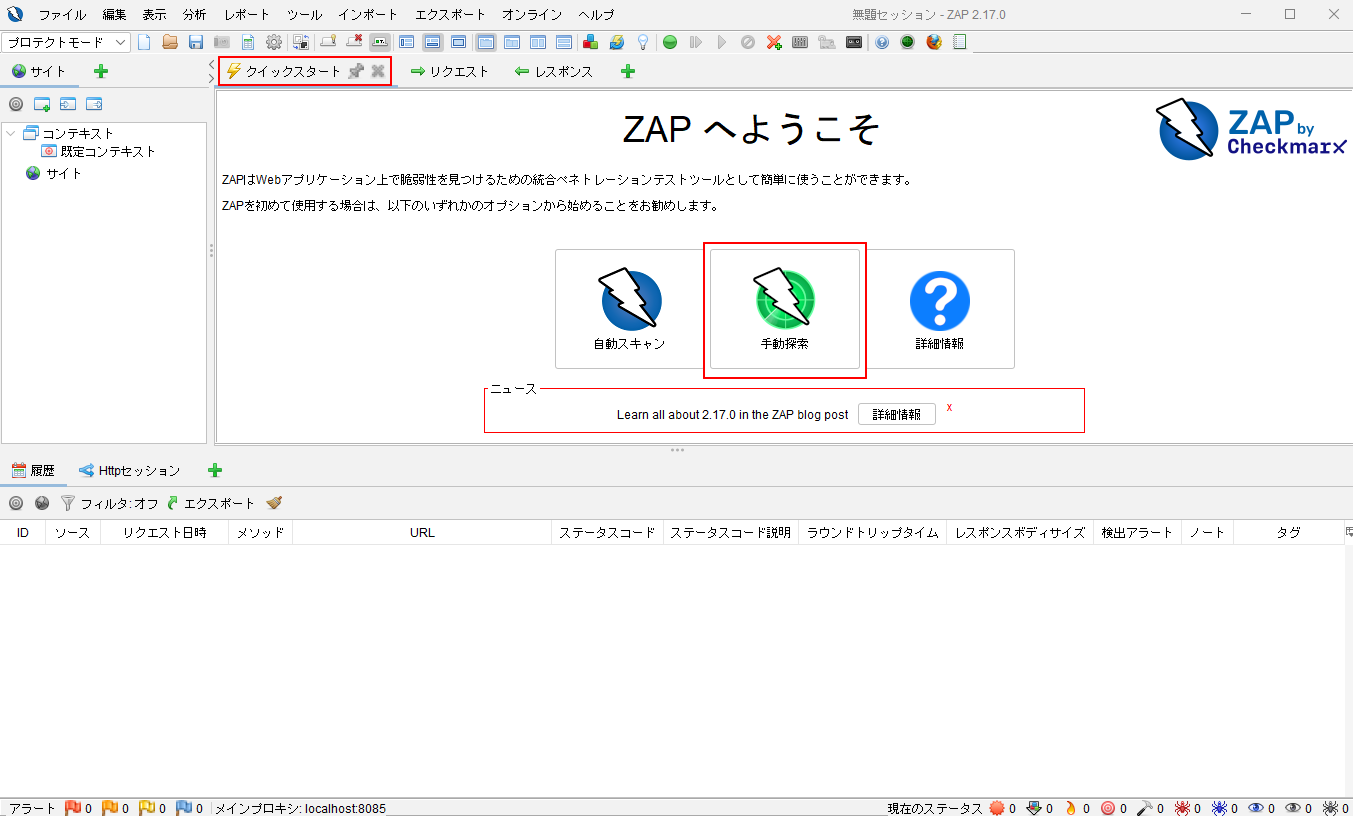Screen dimensions: 1353x817
Task: Add a custom HTTP breakpoint (red X plus)
Action: (774, 42)
